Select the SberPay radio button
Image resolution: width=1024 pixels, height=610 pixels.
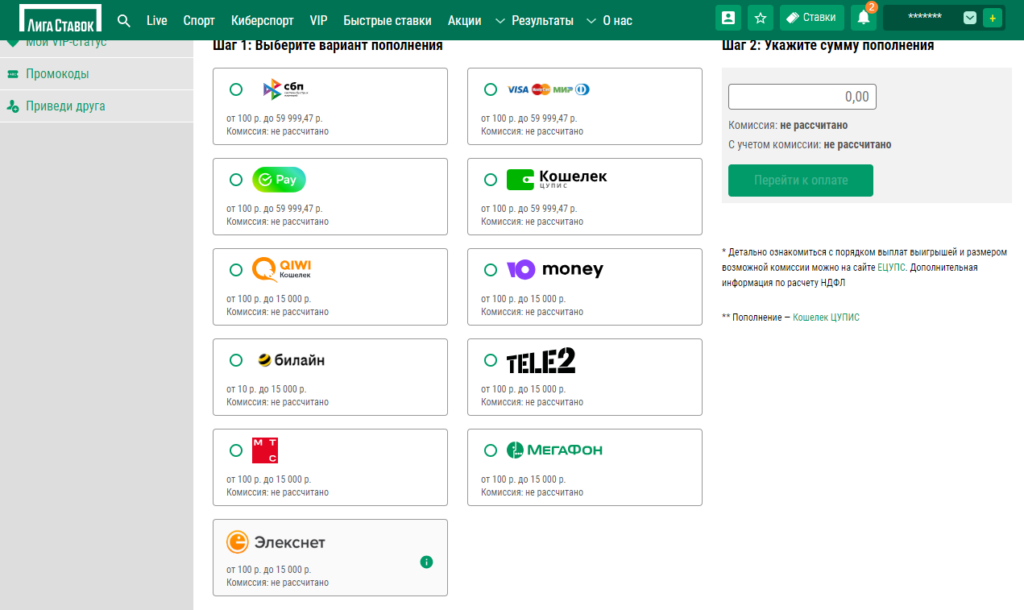[236, 180]
